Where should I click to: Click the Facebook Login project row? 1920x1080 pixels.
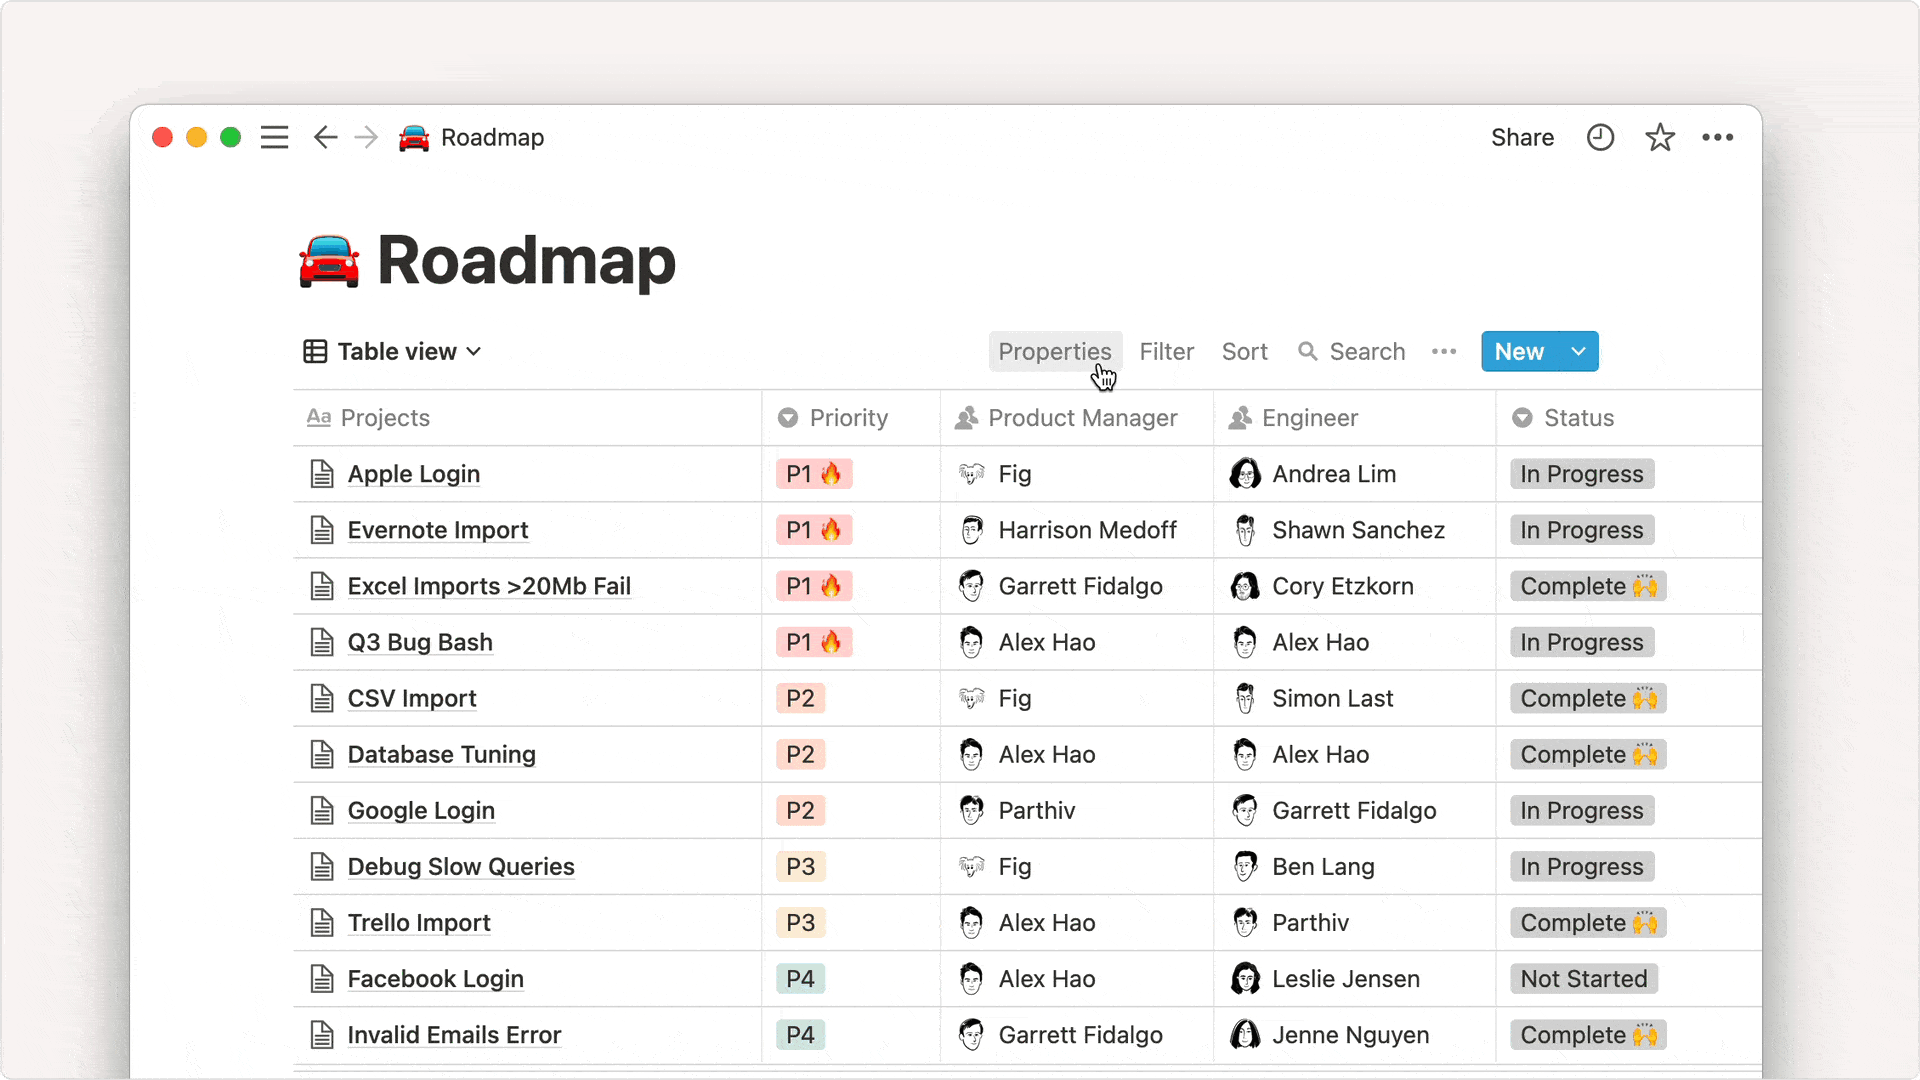point(435,977)
